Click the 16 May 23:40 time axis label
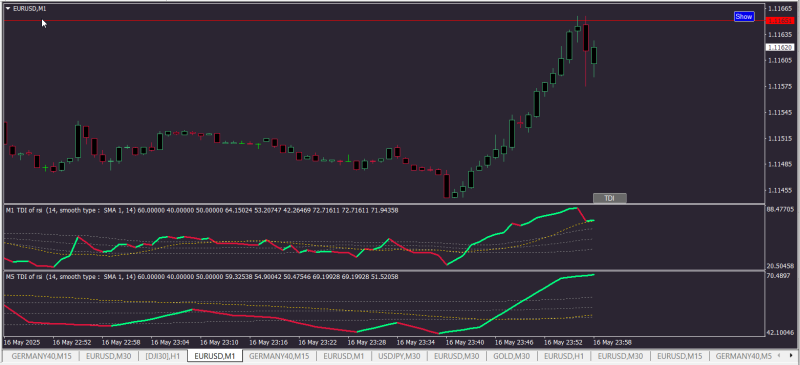 click(465, 342)
